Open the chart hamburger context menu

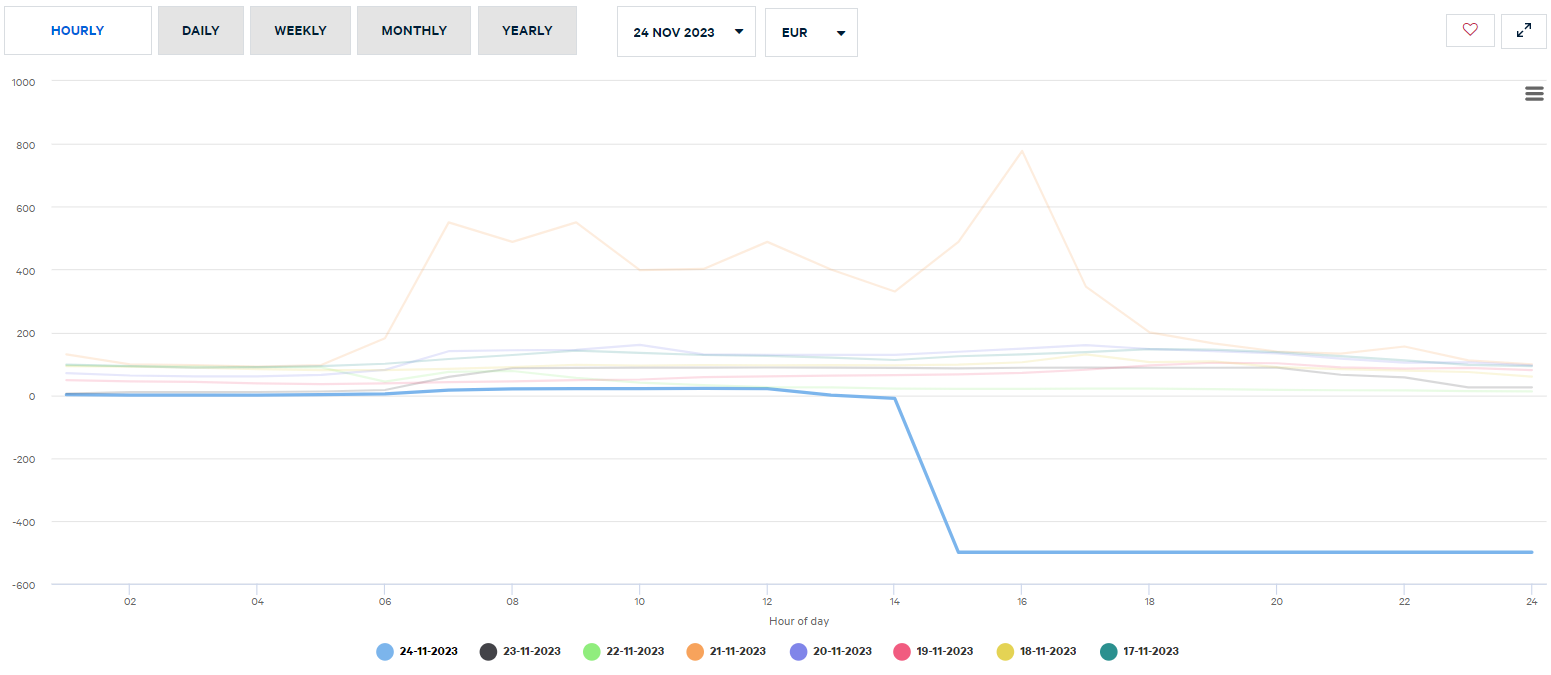click(1534, 94)
